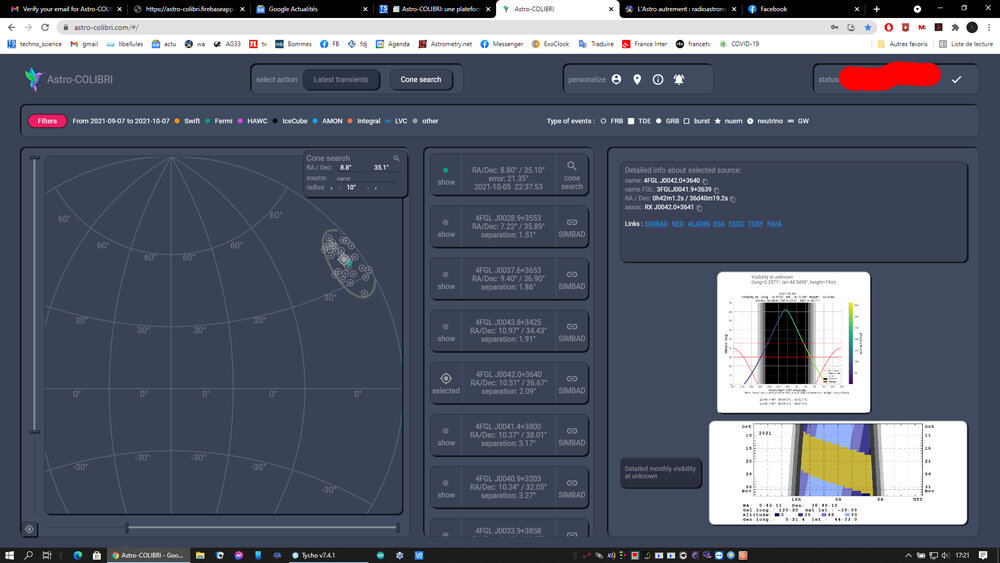Open the FAVA link
Screen dimensions: 1000x563
point(774,224)
